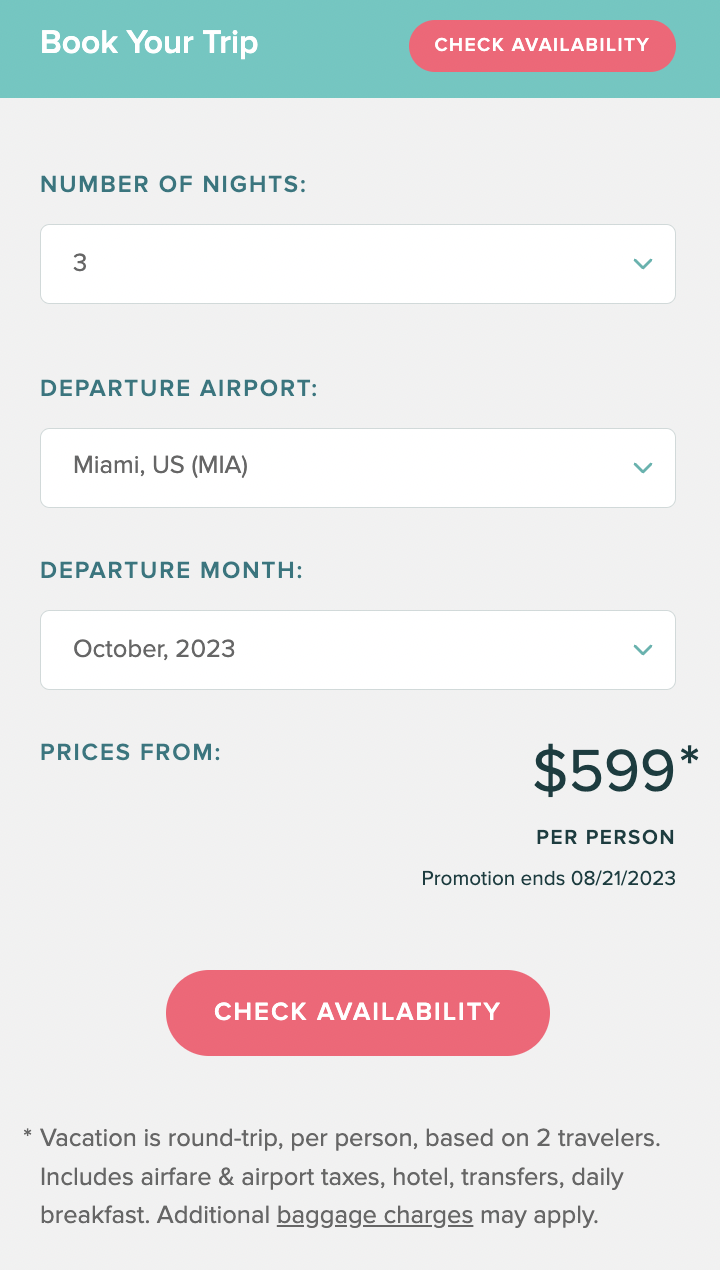The image size is (720, 1270).
Task: Open the Number of Nights dropdown showing 3
Action: pos(340,264)
